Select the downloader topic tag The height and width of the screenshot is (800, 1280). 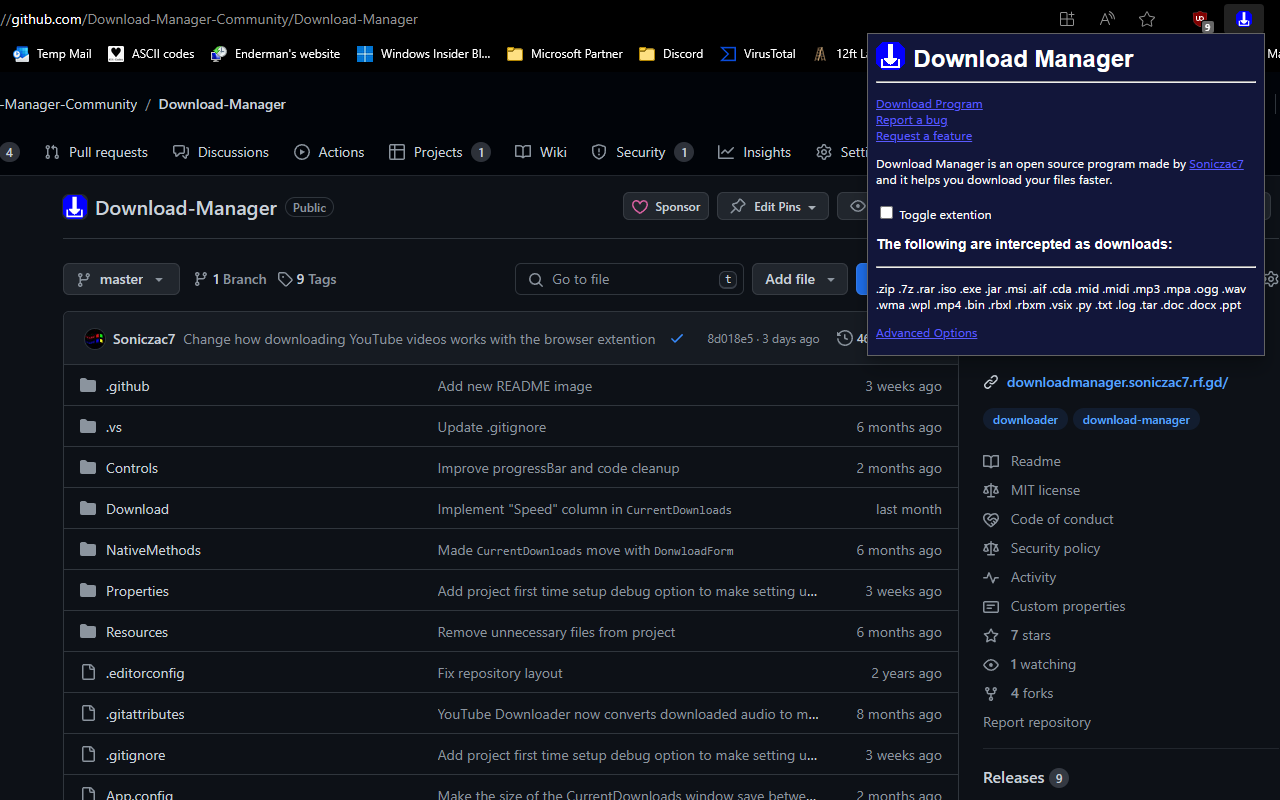pos(1025,420)
